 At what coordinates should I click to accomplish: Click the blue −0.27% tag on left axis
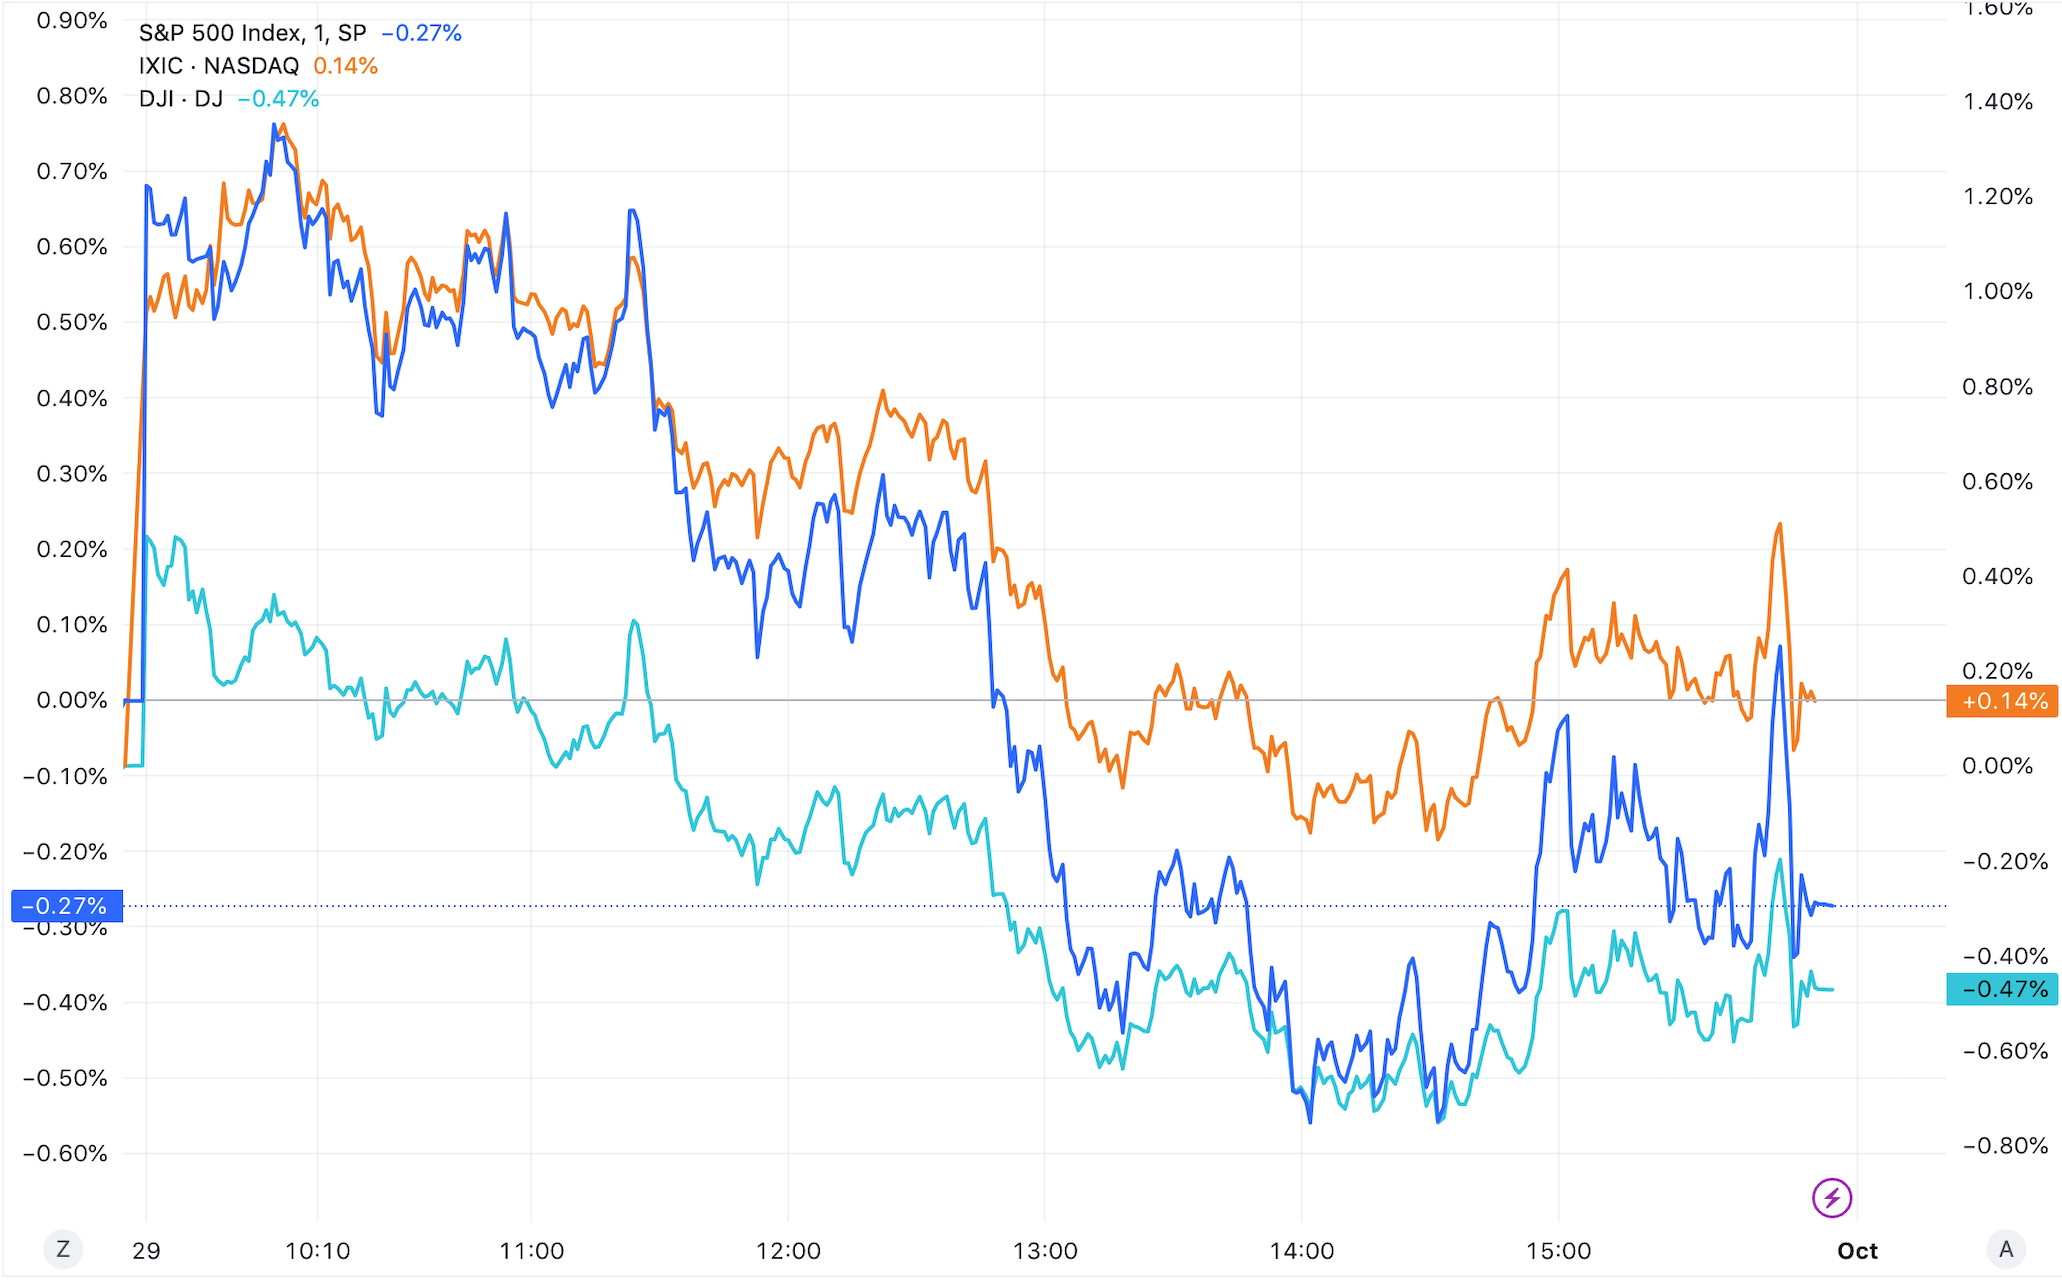click(66, 906)
